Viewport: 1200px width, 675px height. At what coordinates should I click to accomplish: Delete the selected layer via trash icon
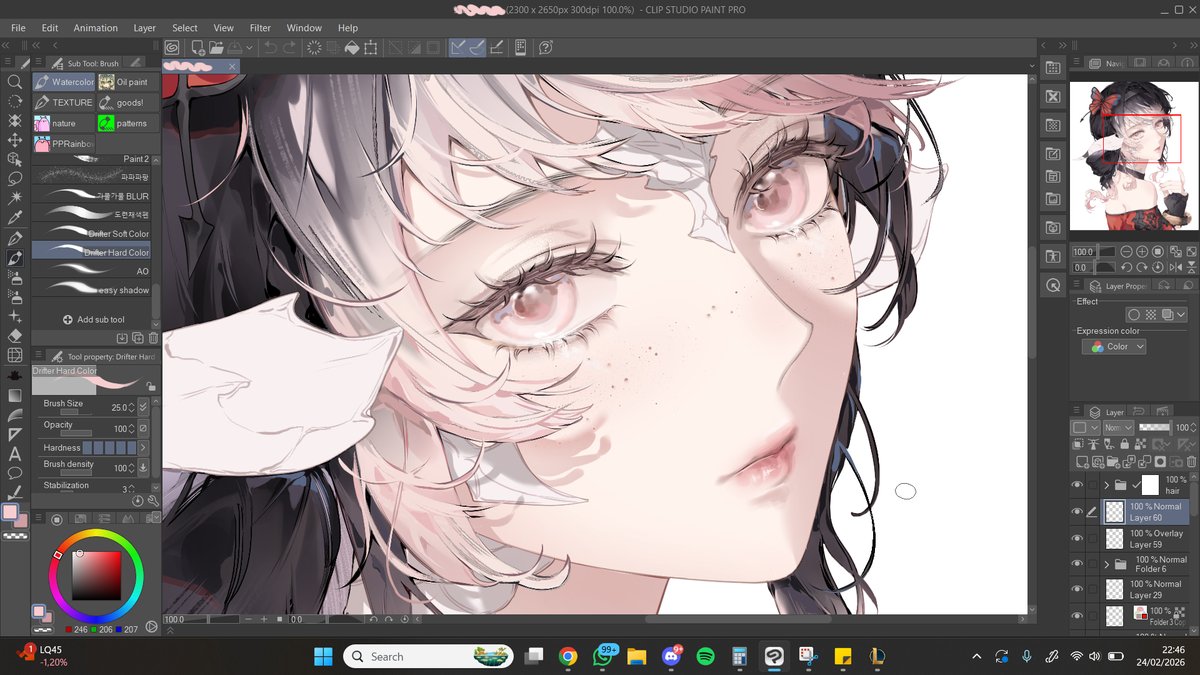tap(1191, 461)
